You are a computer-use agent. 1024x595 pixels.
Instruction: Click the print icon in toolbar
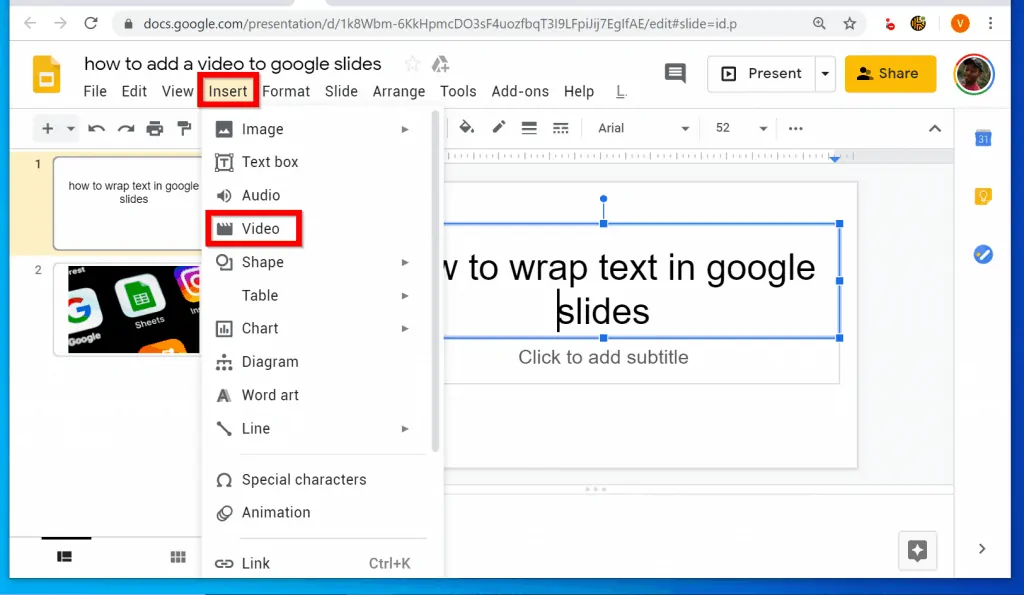click(x=154, y=128)
